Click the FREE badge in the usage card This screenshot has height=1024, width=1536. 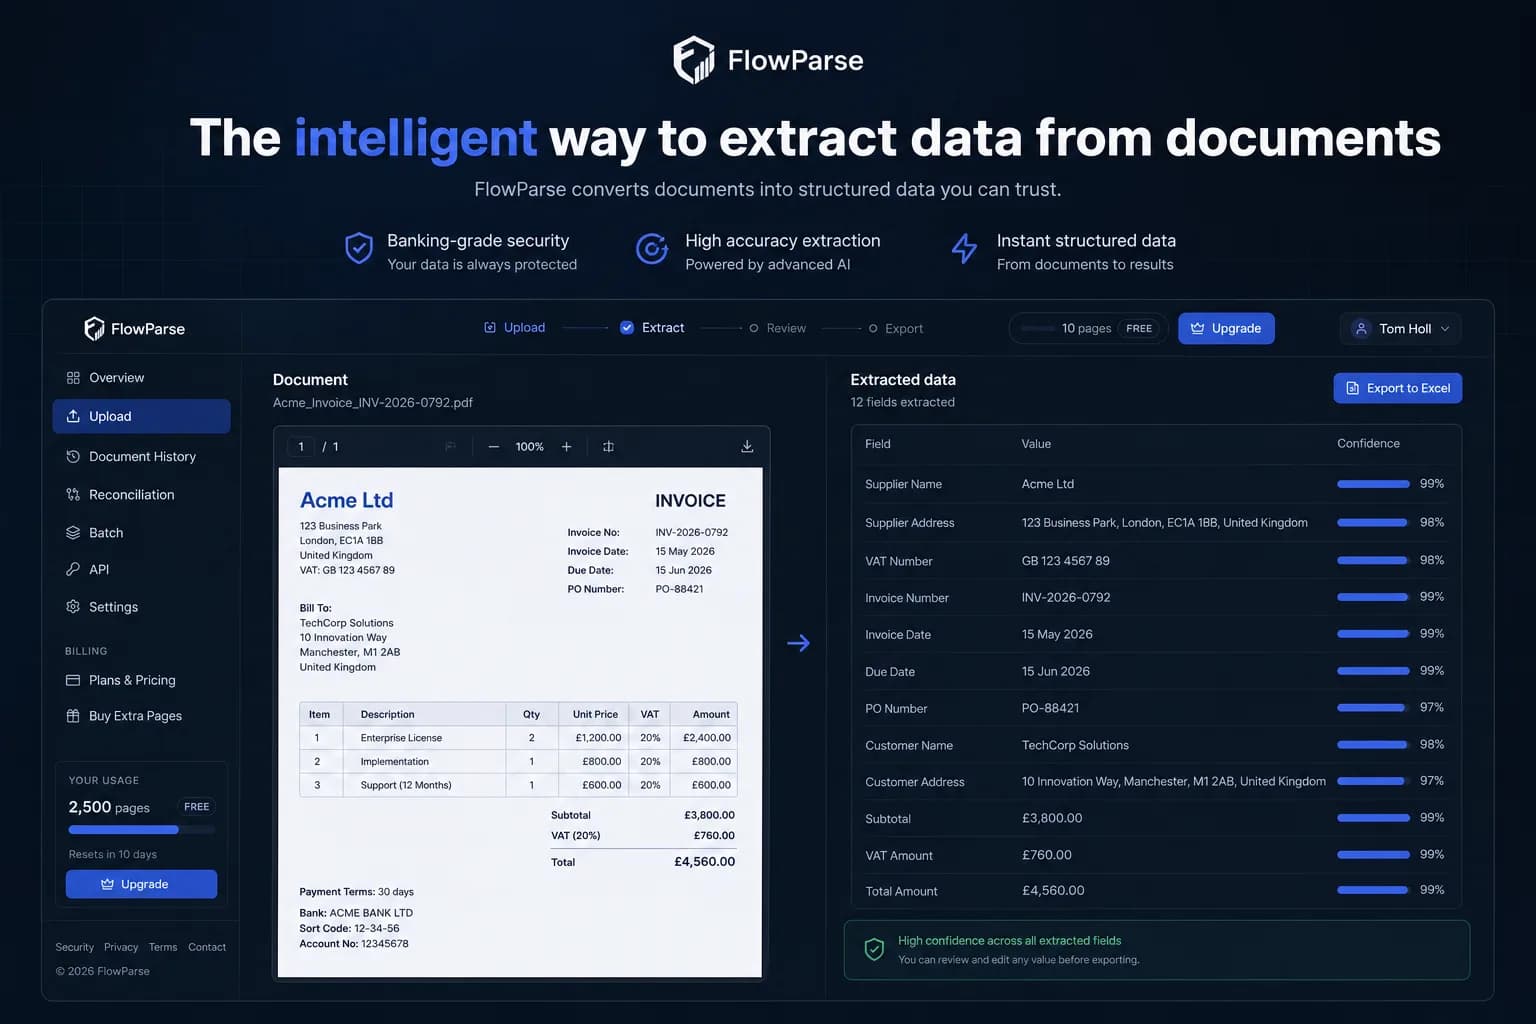pyautogui.click(x=197, y=807)
